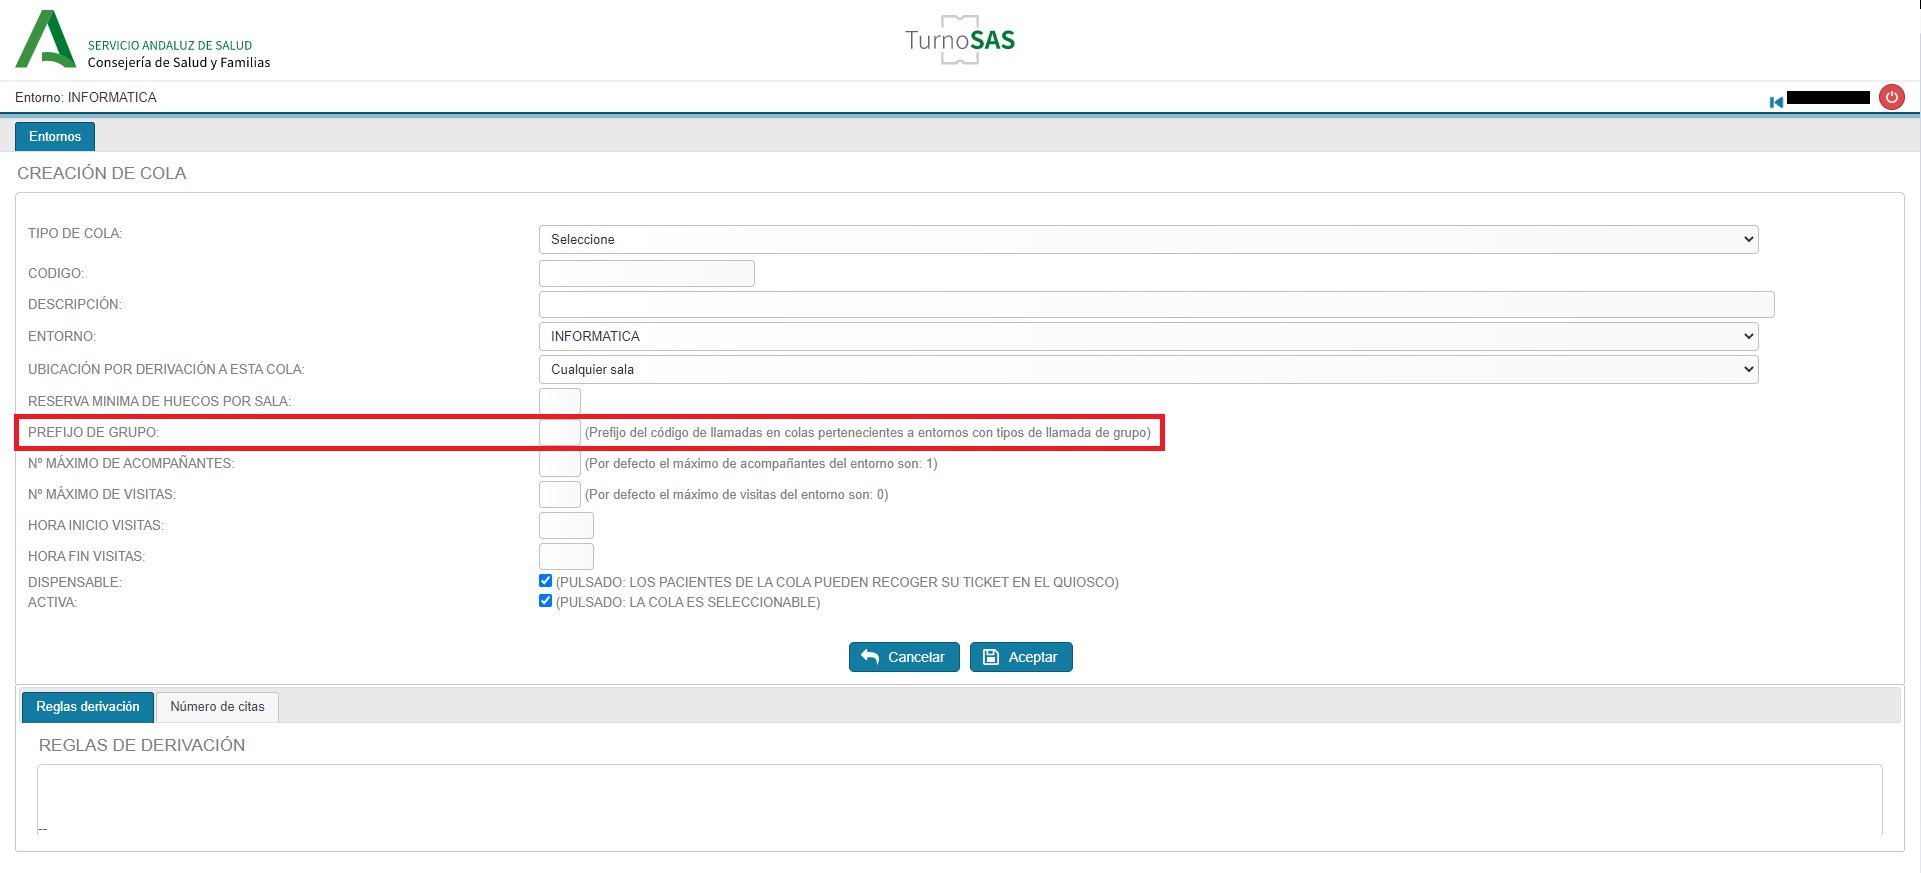Switch to the Número de citas tab
Screen dimensions: 1921x873
(x=217, y=707)
